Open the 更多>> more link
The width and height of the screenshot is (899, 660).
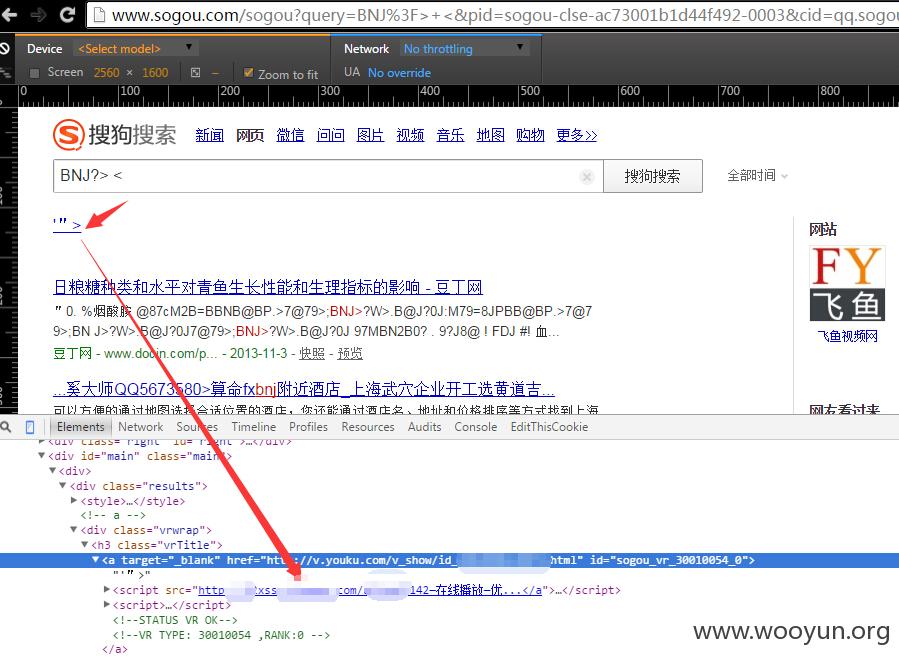pyautogui.click(x=577, y=135)
